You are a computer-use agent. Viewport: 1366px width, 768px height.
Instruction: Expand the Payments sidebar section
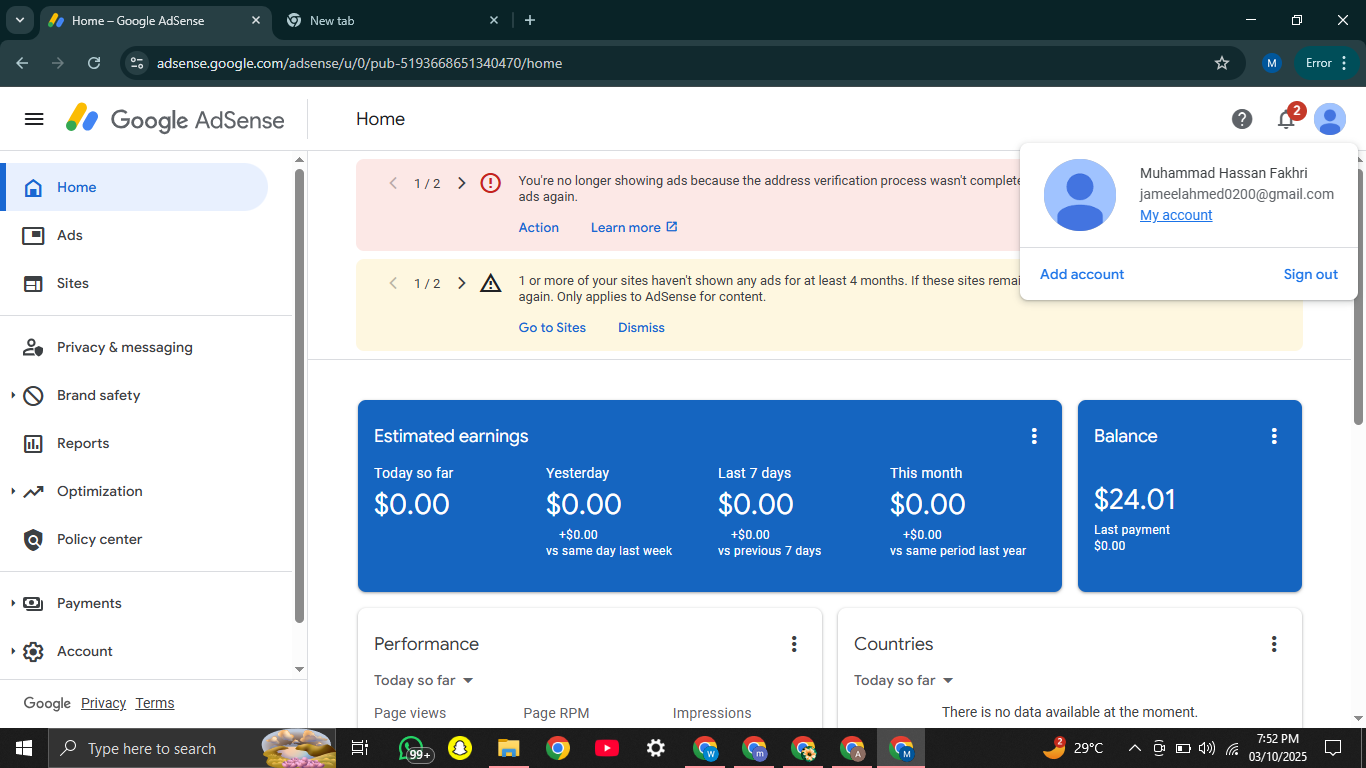tap(13, 603)
